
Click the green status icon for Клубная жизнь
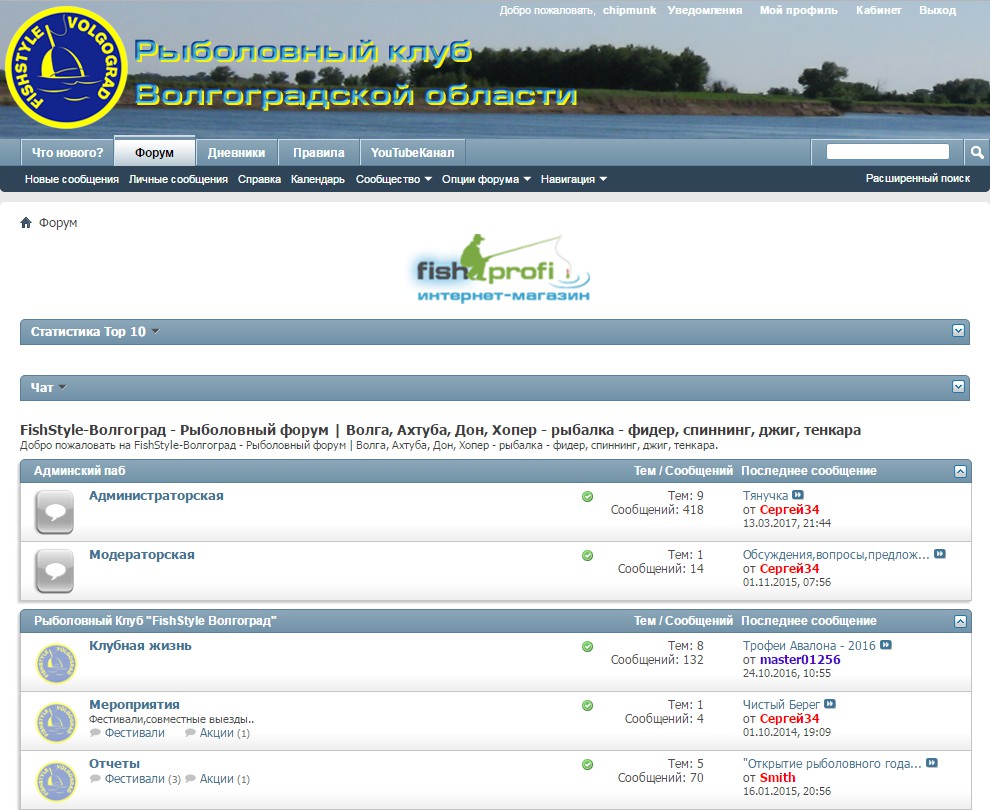(x=587, y=646)
